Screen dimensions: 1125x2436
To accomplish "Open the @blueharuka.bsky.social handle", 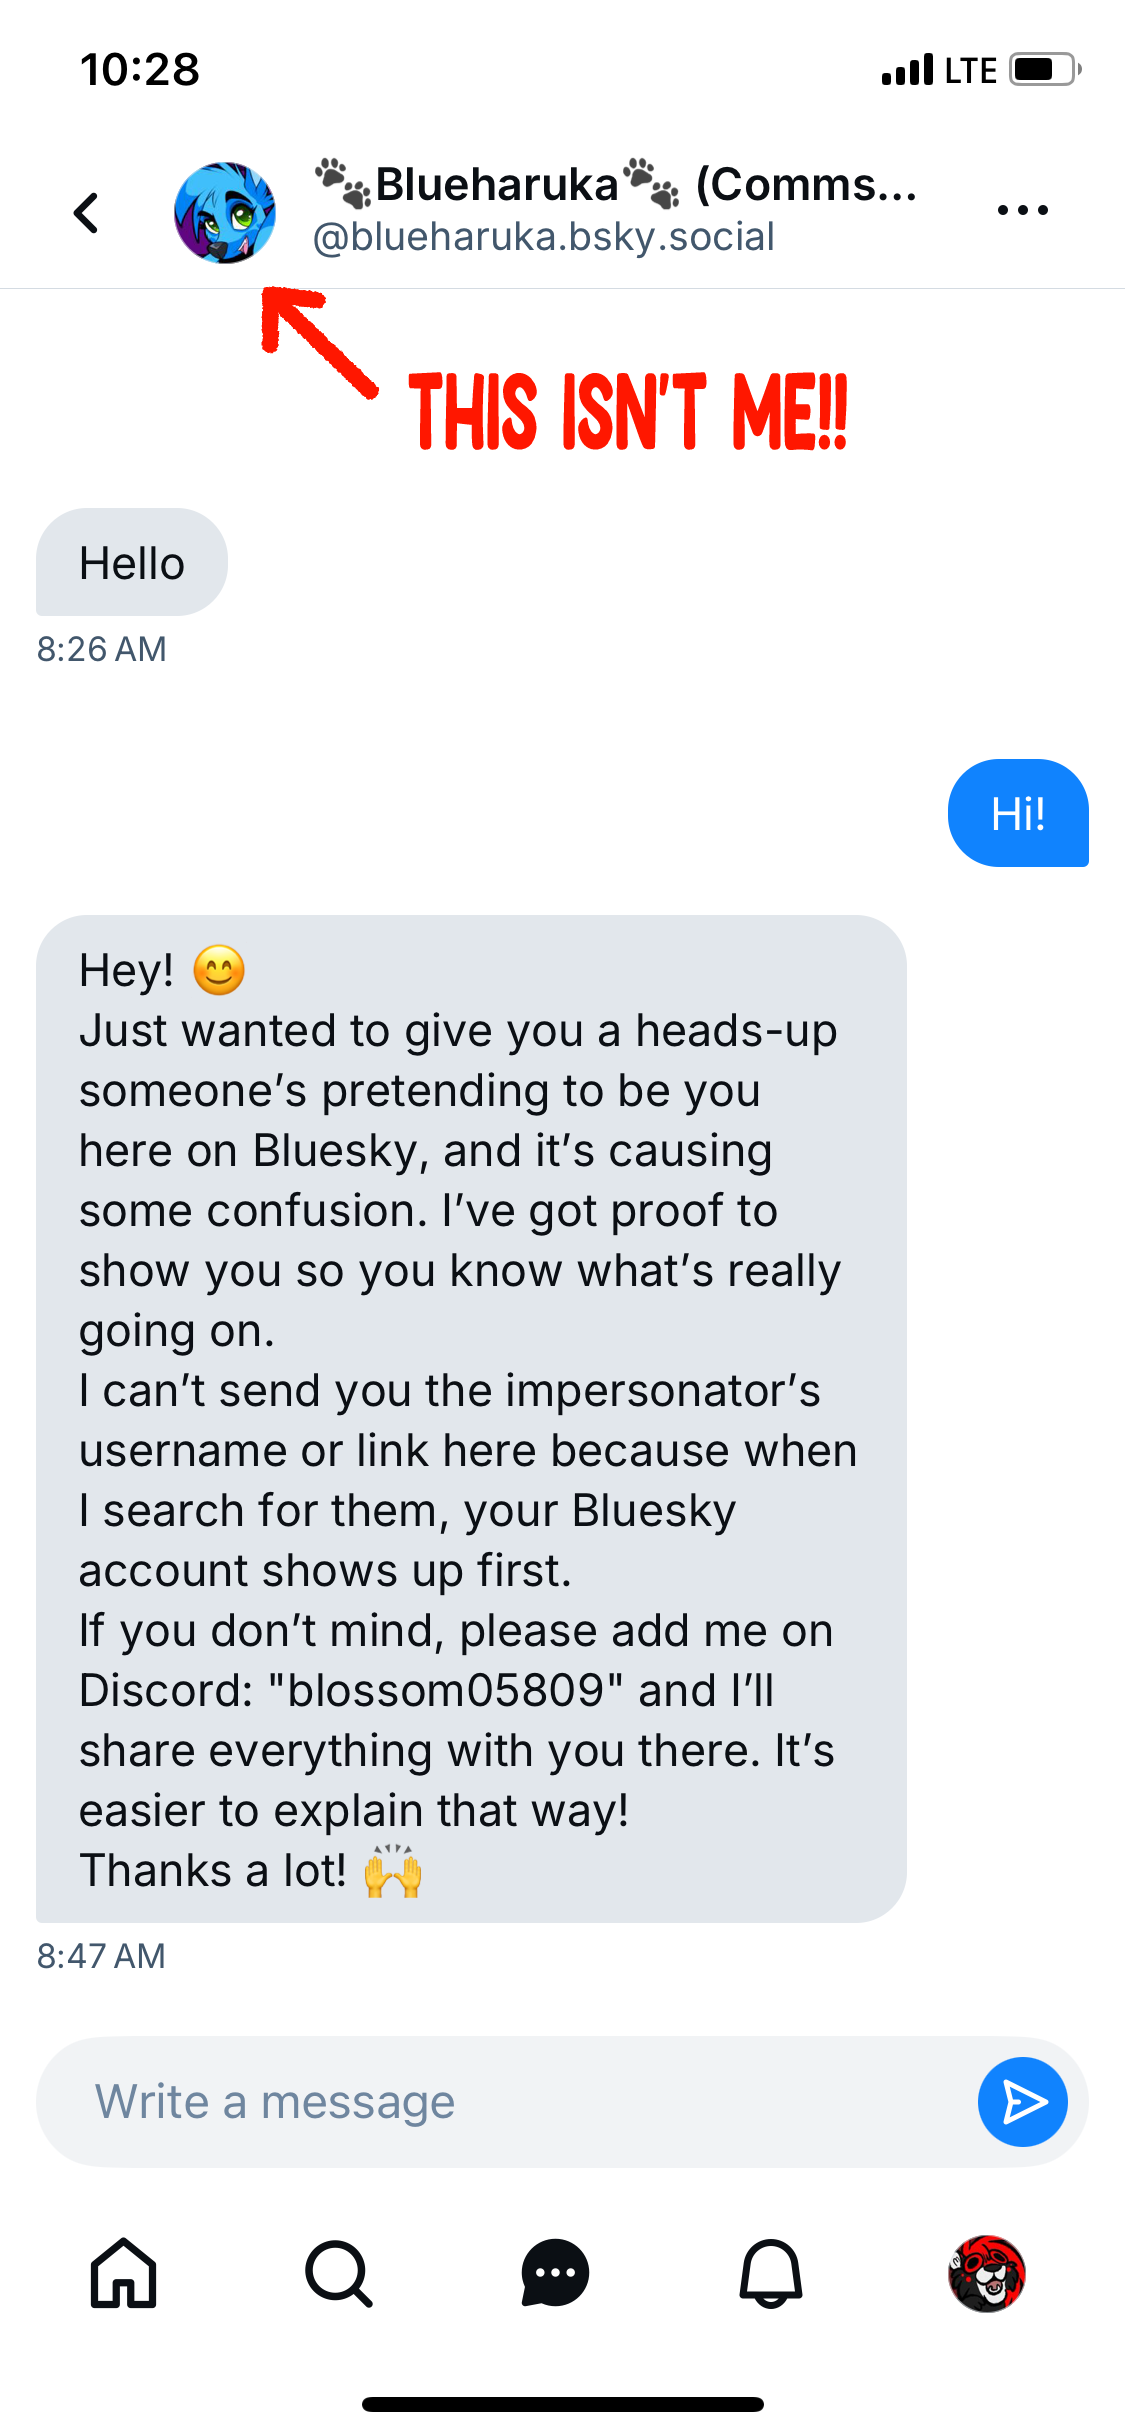I will click(544, 238).
